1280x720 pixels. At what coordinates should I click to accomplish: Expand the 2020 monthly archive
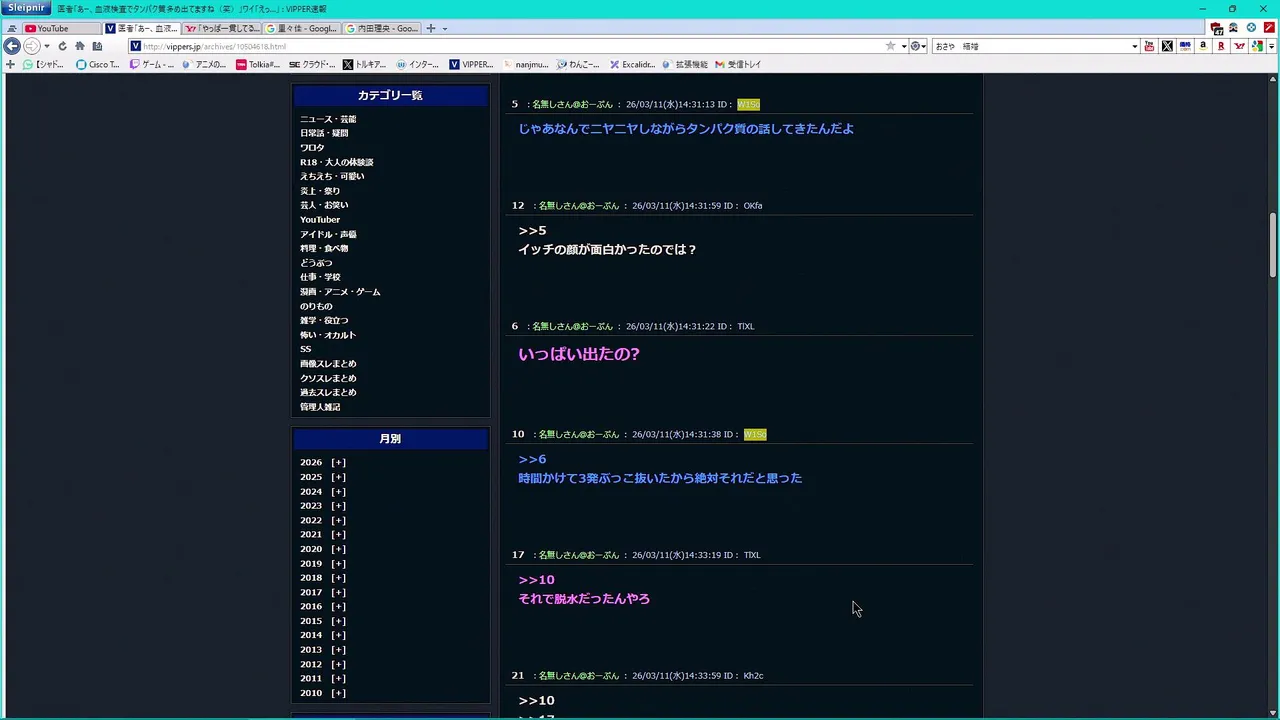(x=338, y=549)
